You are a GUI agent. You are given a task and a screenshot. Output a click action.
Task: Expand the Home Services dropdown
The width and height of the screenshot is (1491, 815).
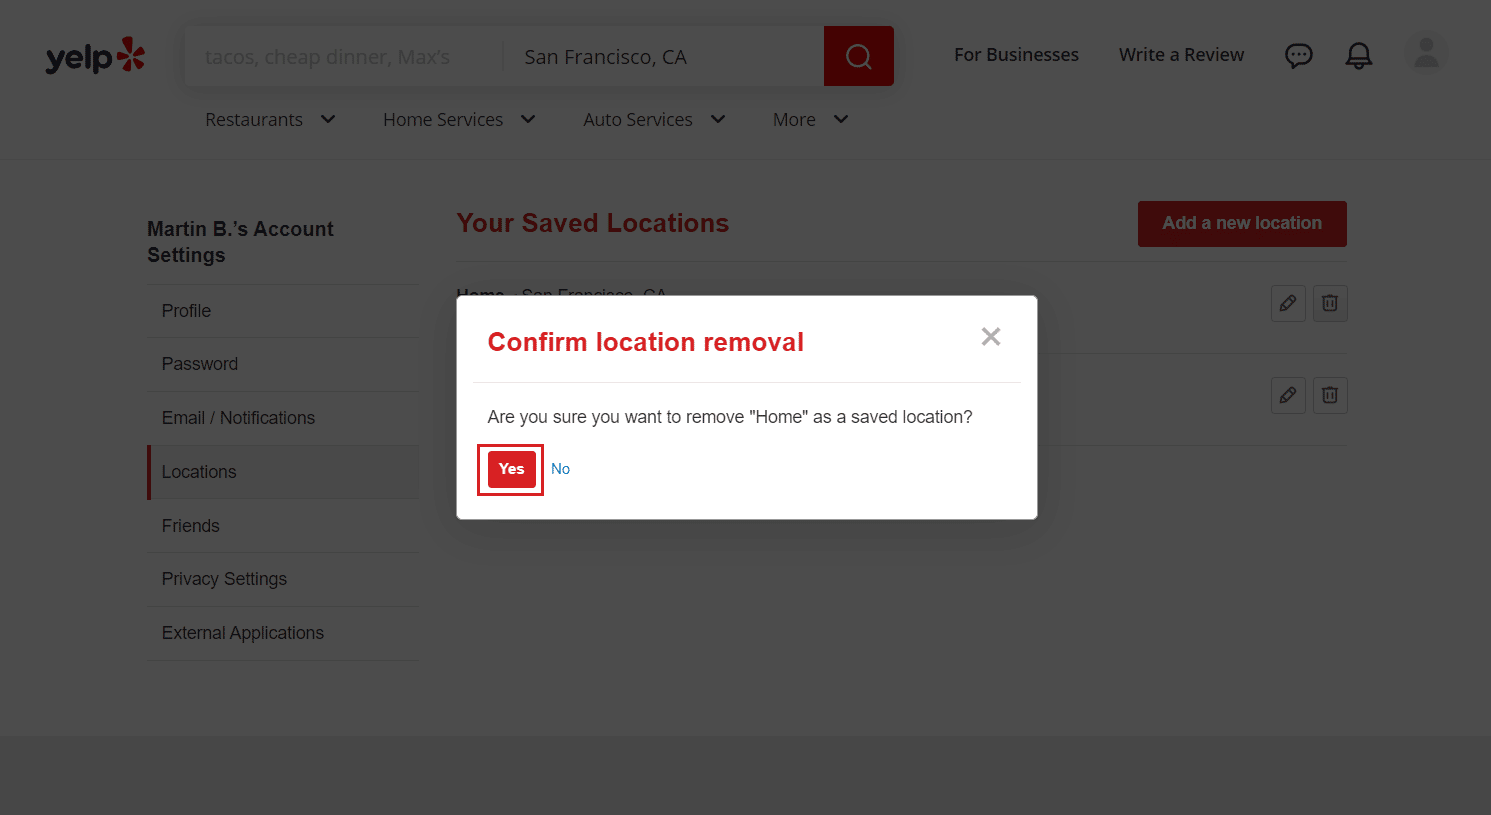coord(458,119)
